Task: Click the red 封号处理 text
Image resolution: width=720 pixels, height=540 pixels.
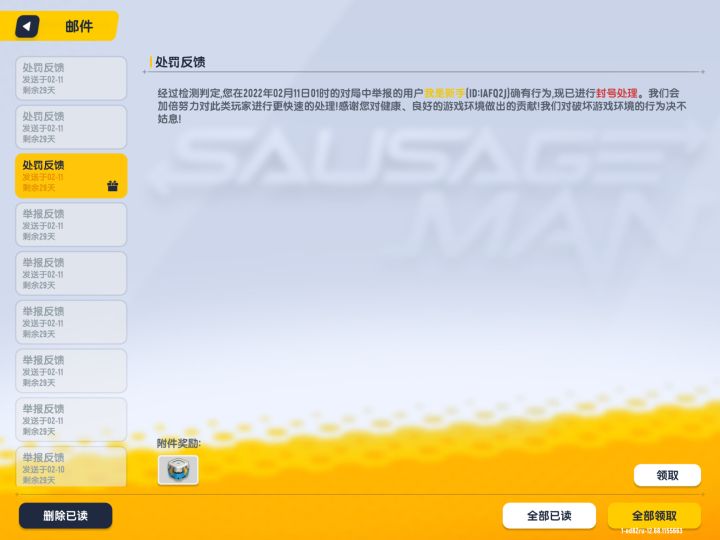Action: (x=617, y=93)
